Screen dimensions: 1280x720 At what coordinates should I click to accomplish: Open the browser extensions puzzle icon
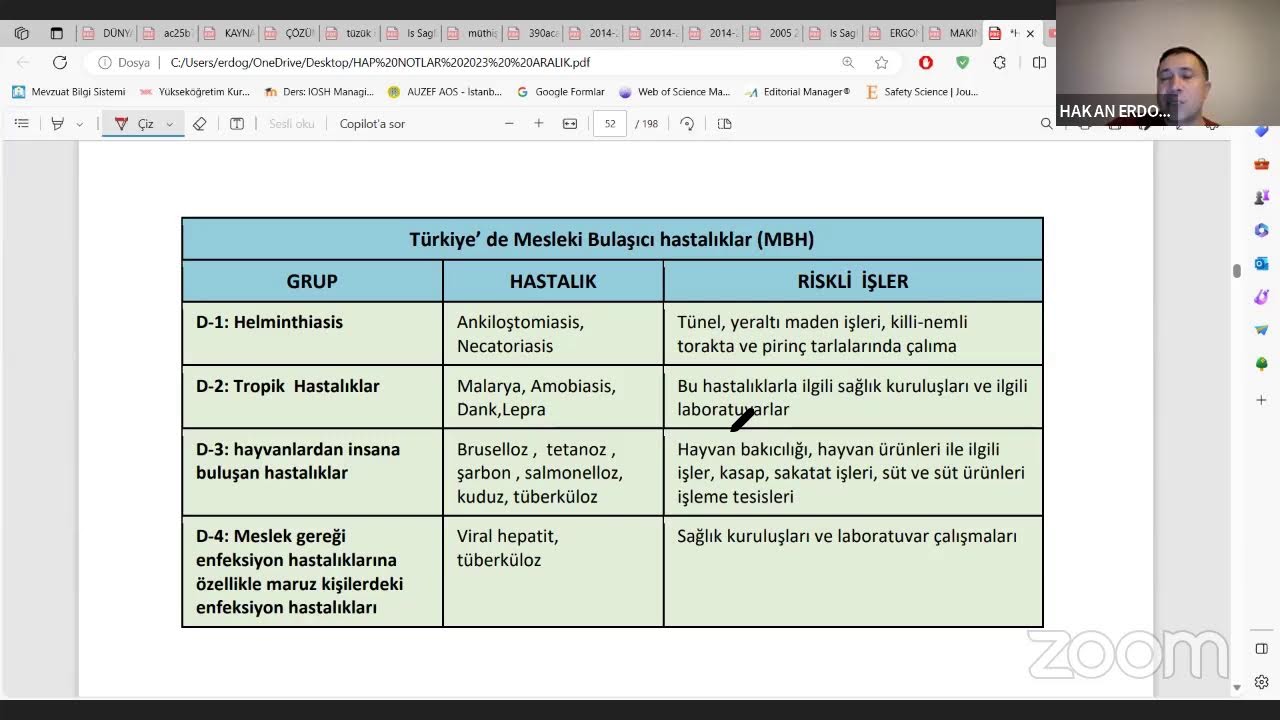999,62
